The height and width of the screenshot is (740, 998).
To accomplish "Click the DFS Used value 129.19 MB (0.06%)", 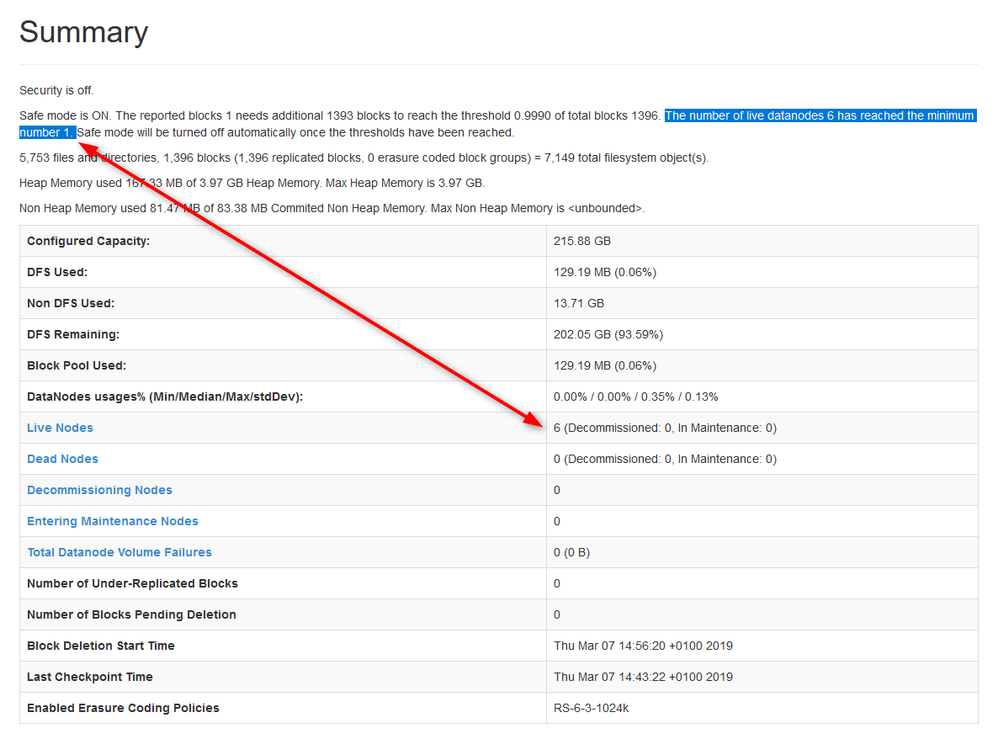I will point(605,272).
